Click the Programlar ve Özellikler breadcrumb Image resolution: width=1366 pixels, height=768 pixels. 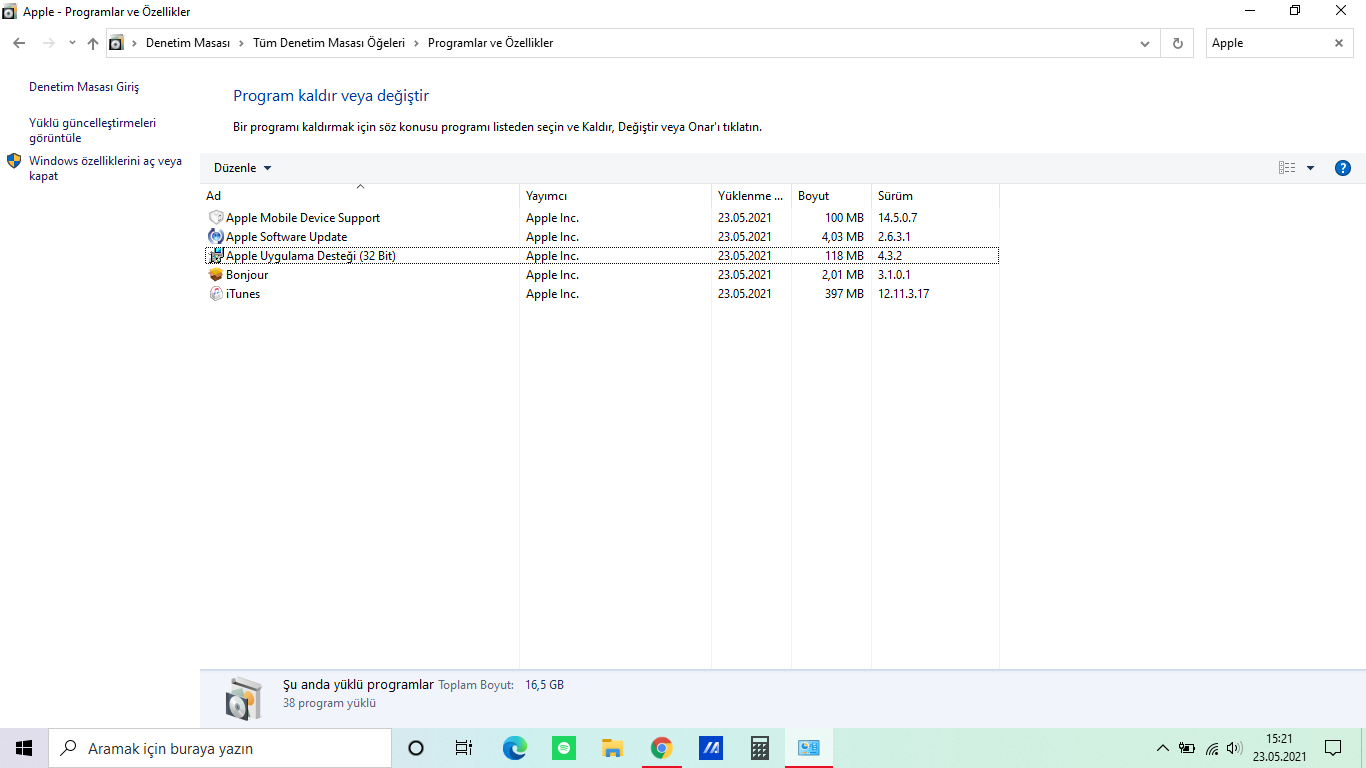pyautogui.click(x=490, y=43)
